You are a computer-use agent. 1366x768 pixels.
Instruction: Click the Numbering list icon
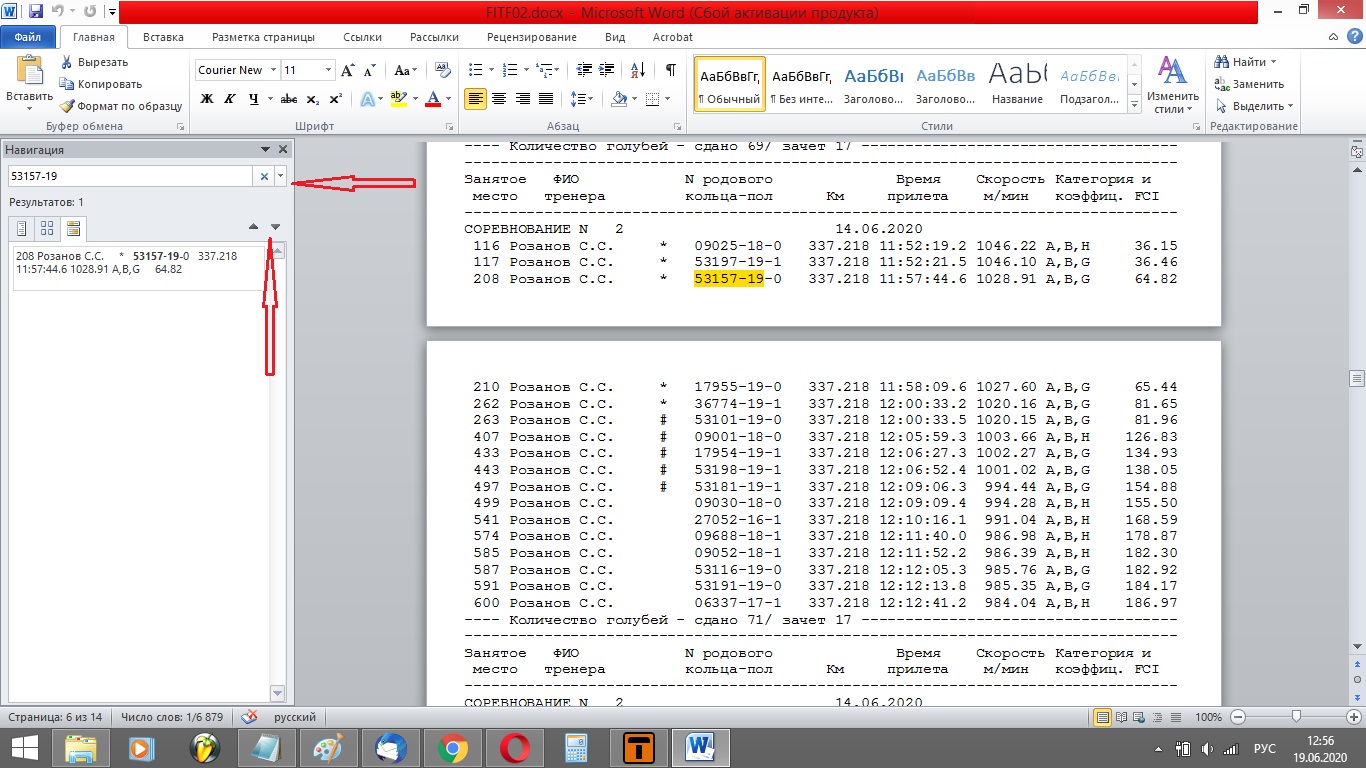(x=509, y=70)
